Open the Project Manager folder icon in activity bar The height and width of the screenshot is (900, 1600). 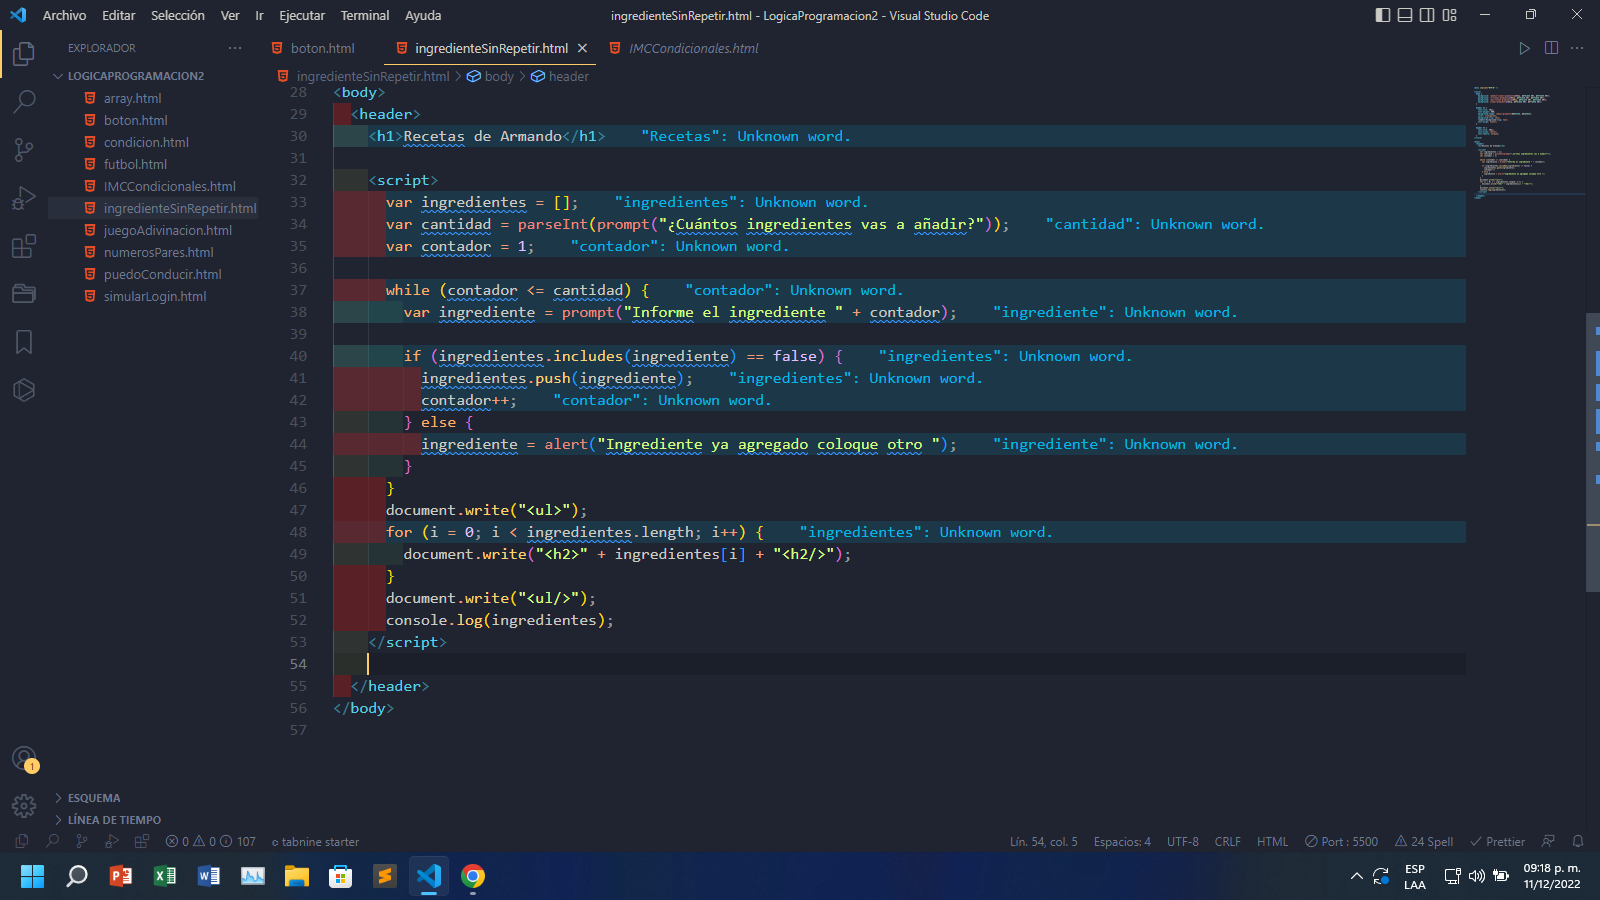click(24, 293)
